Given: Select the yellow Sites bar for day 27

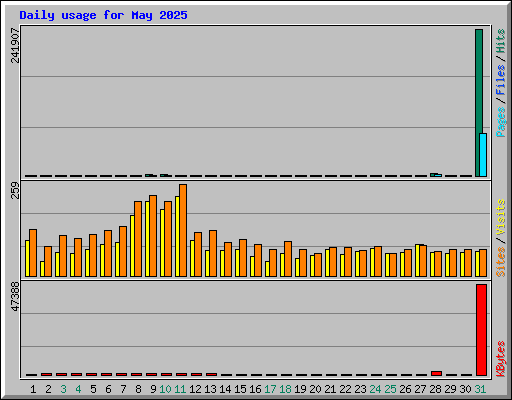Looking at the screenshot, I should pos(417,260).
